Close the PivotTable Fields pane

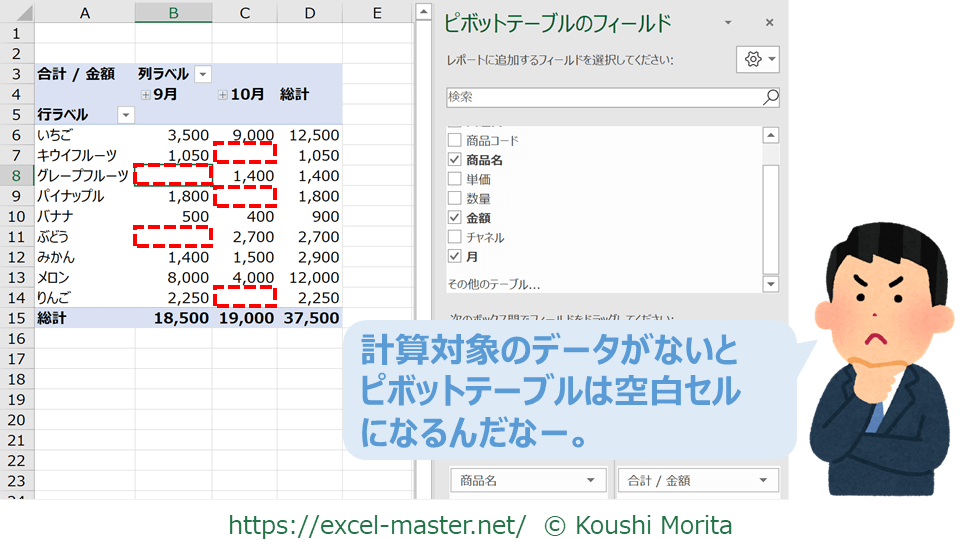coord(769,23)
